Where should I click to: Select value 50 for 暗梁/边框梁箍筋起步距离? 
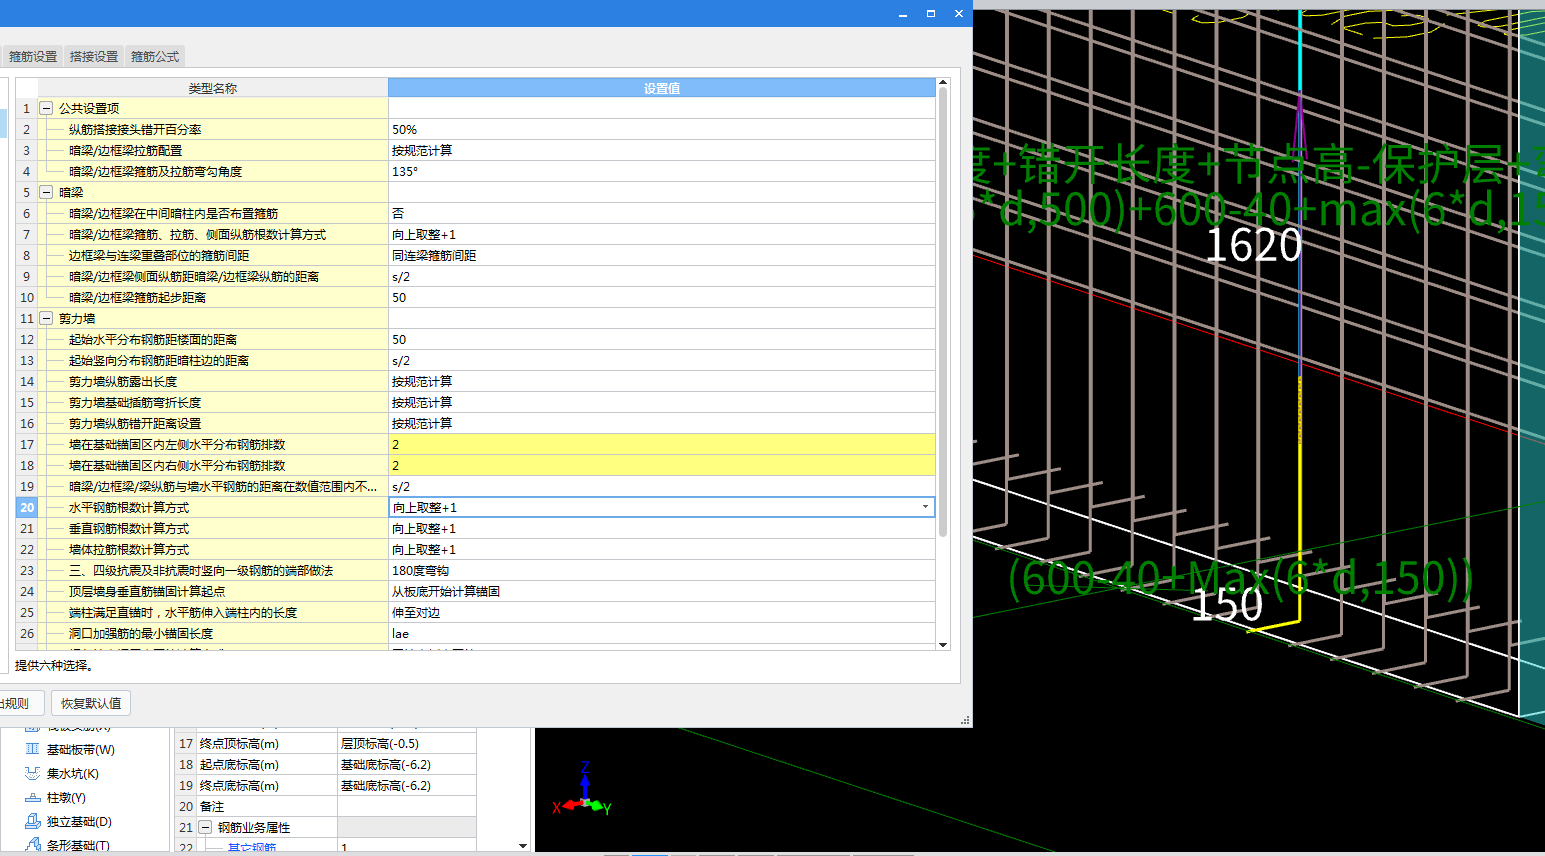click(662, 297)
